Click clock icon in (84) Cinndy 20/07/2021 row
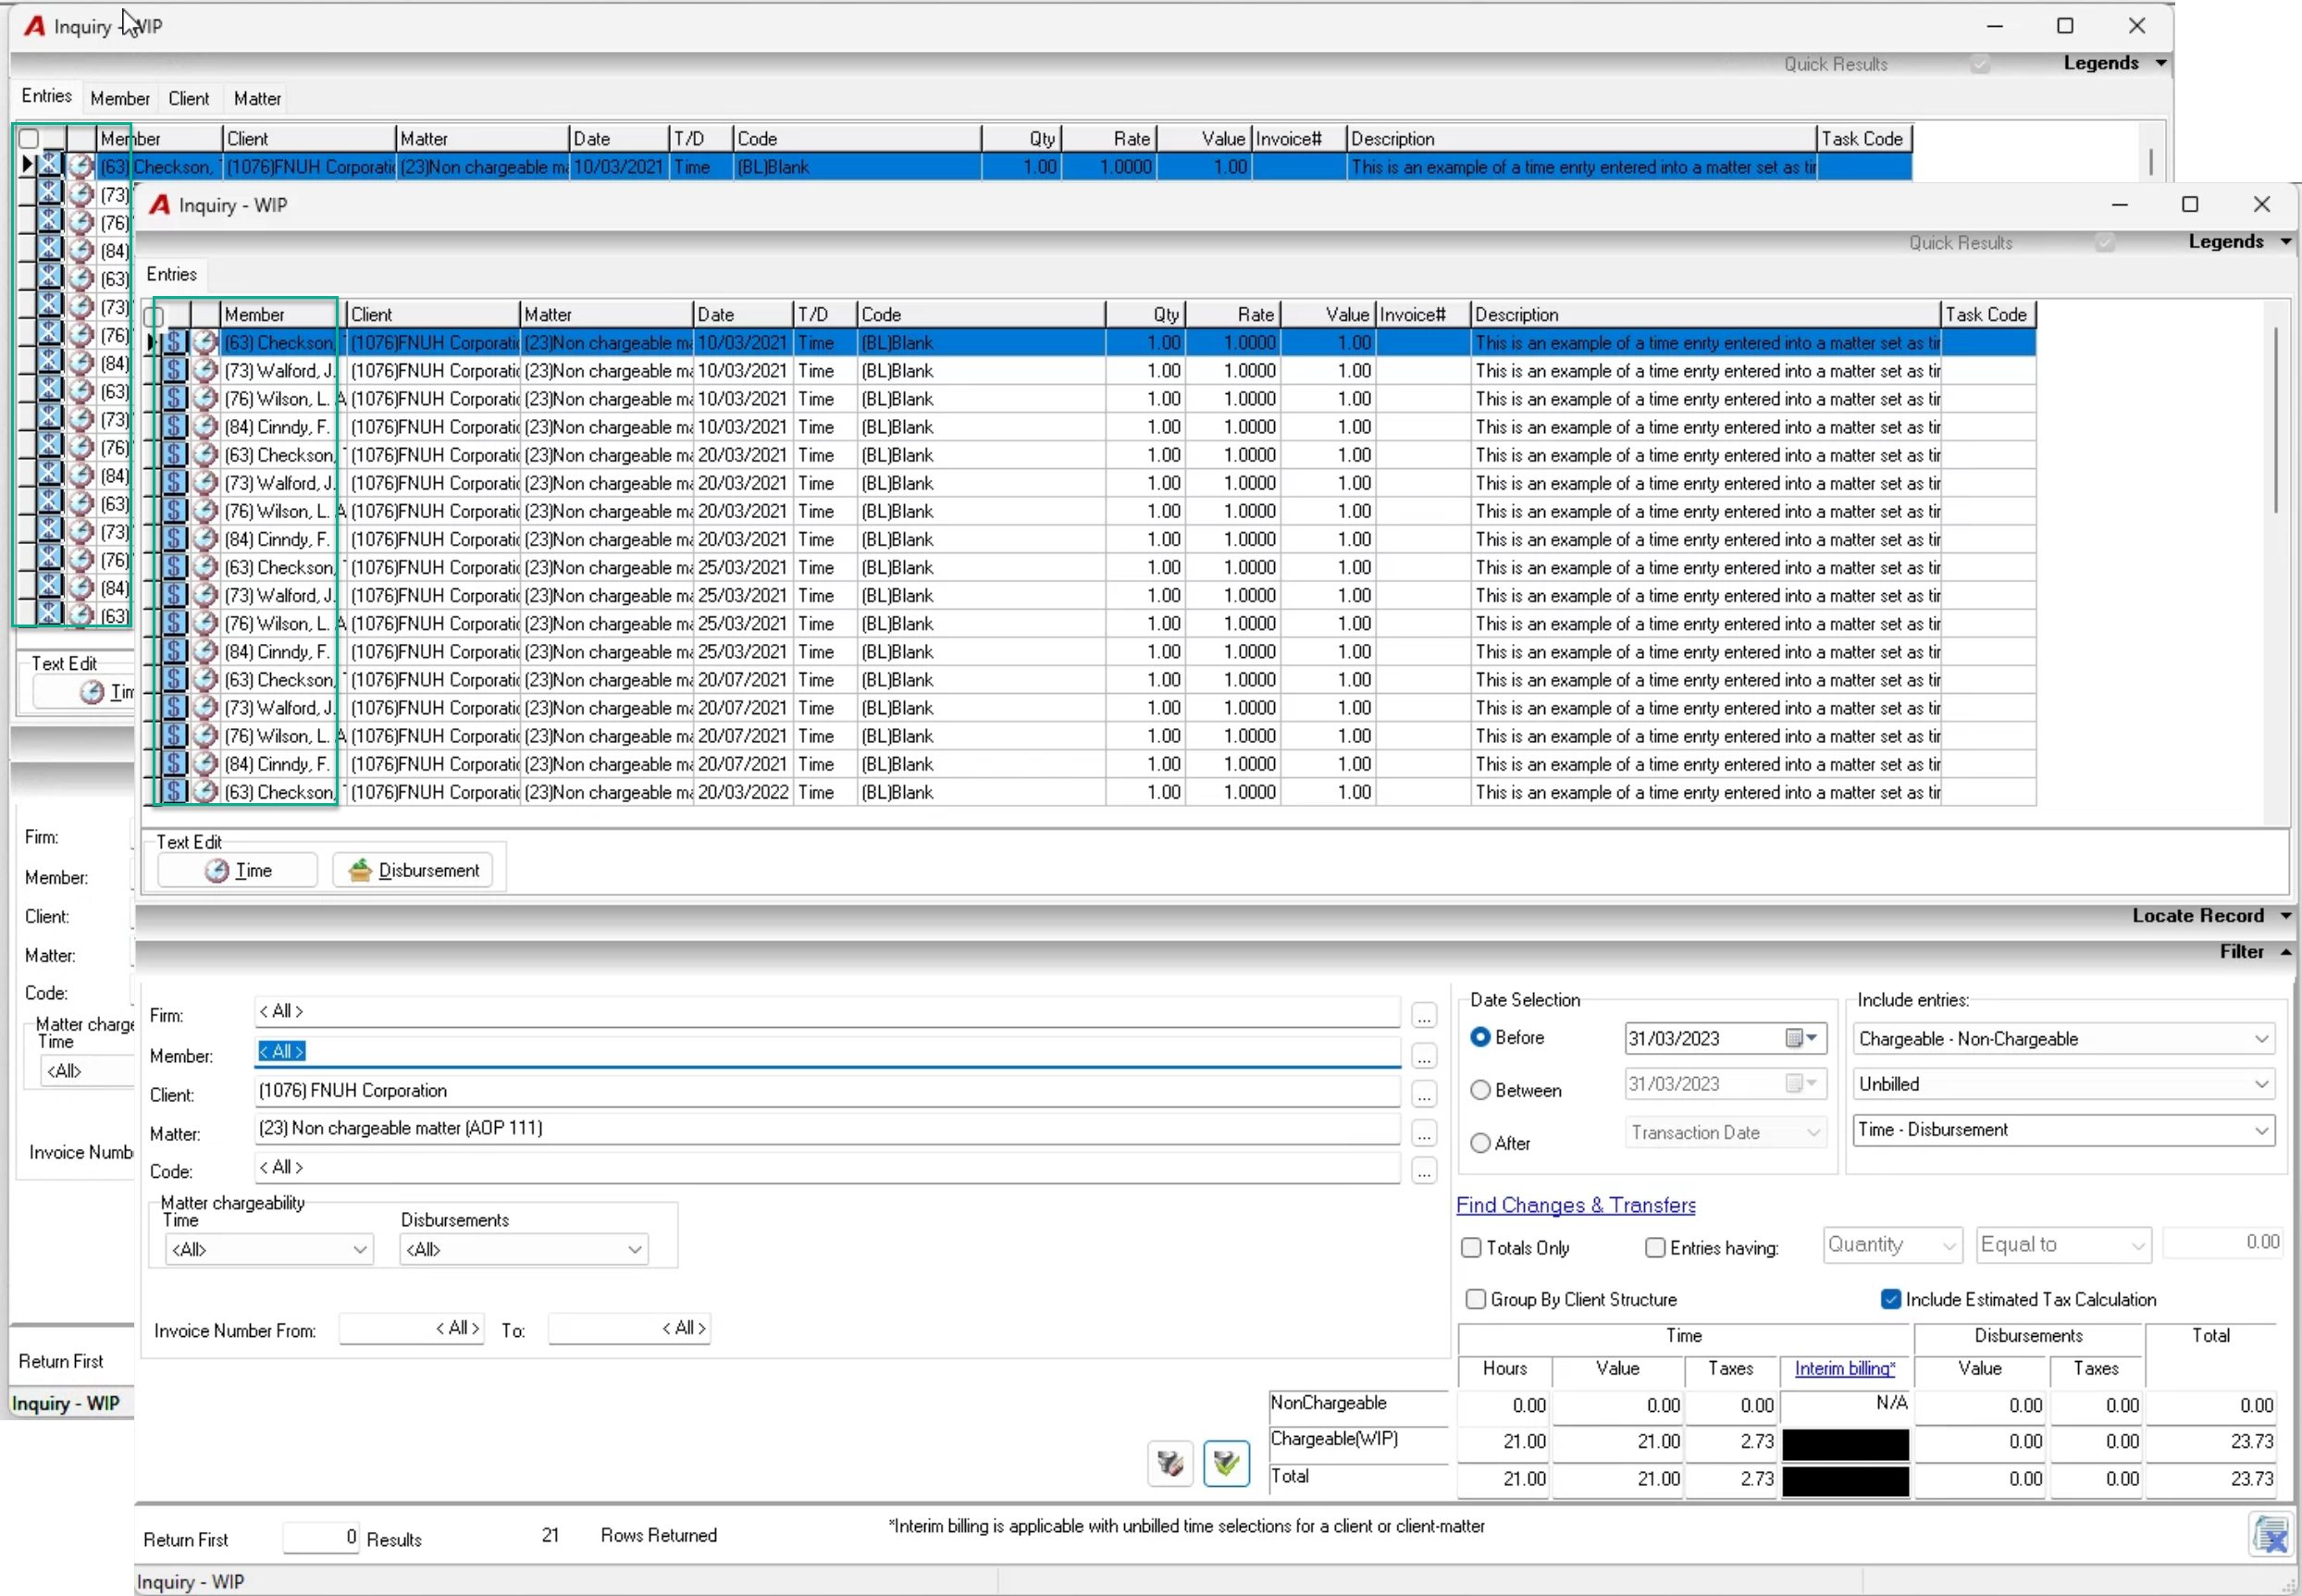This screenshot has width=2302, height=1596. click(205, 764)
